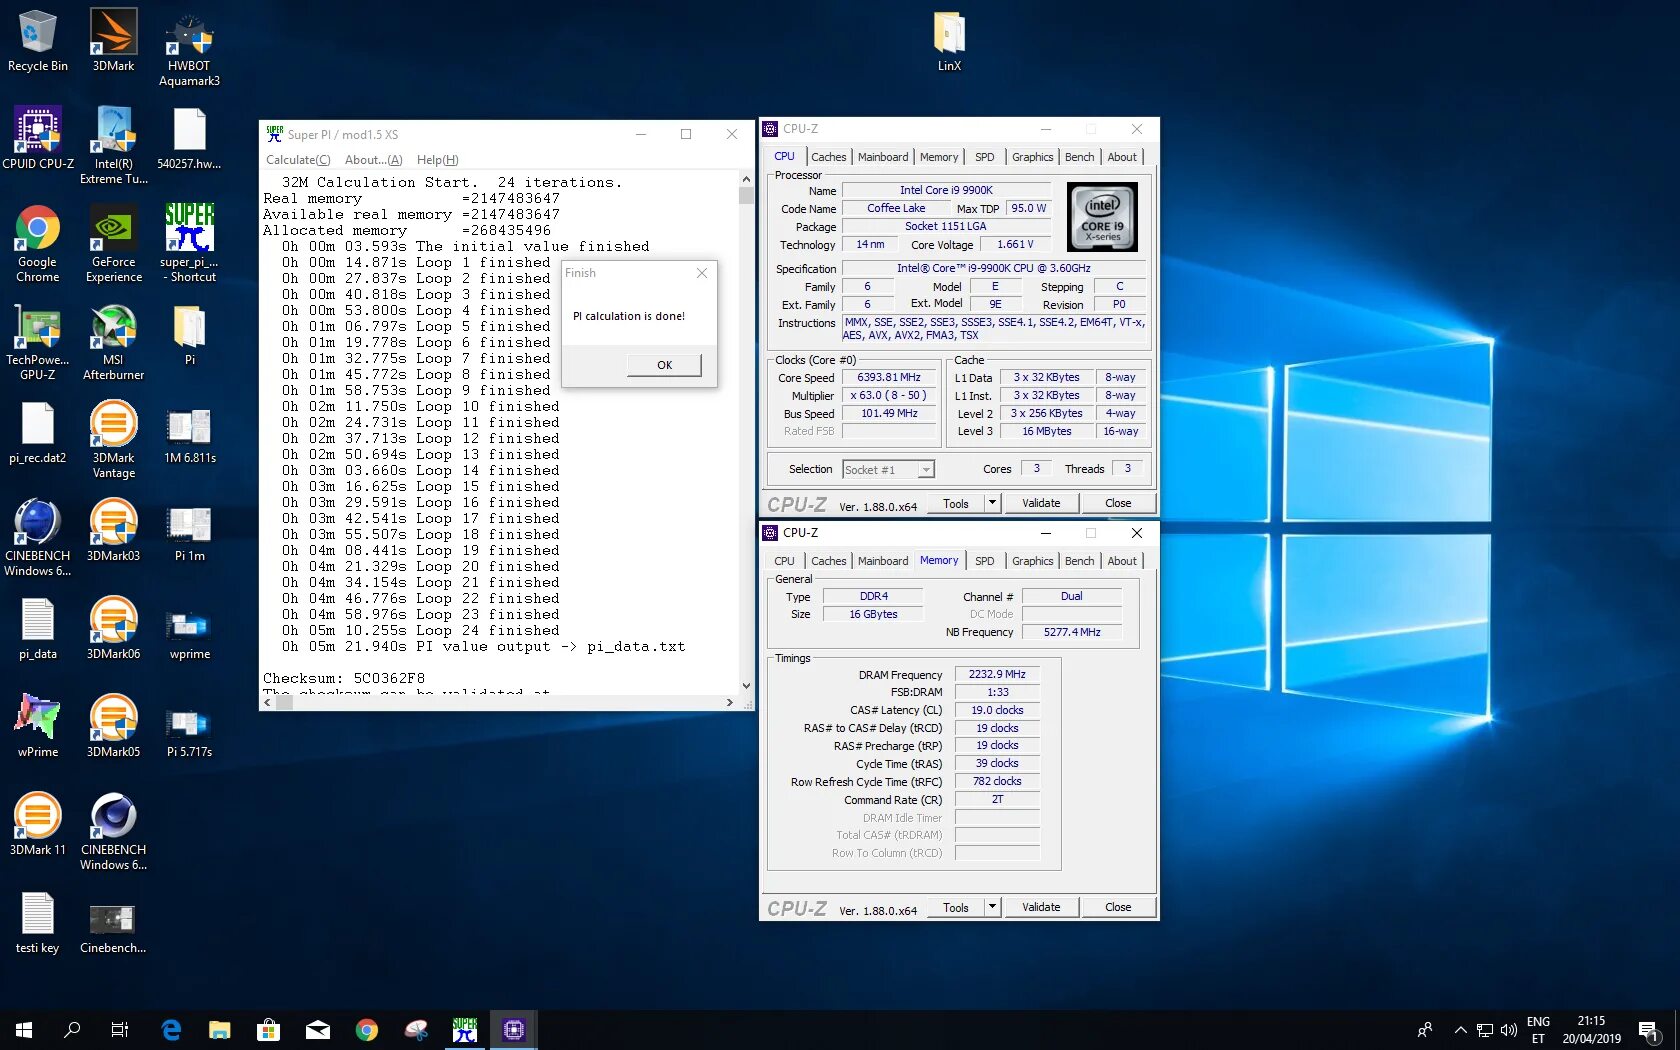Open the notification center icon
Viewport: 1680px width, 1050px height.
tap(1648, 1030)
